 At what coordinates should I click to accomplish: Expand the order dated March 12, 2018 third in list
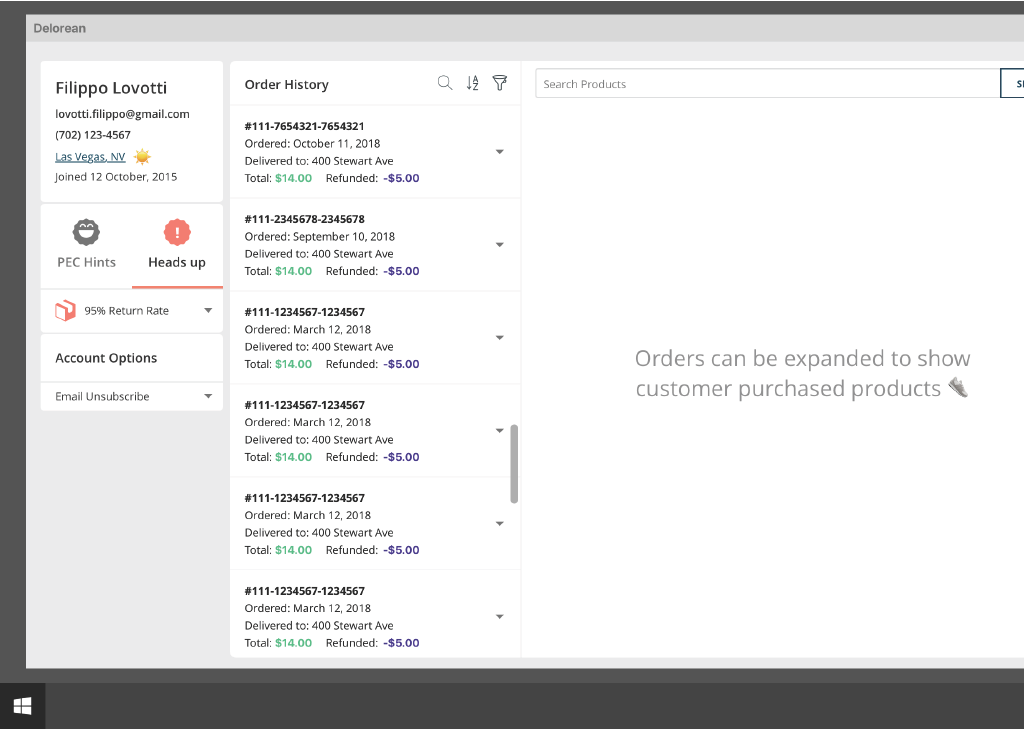tap(500, 338)
